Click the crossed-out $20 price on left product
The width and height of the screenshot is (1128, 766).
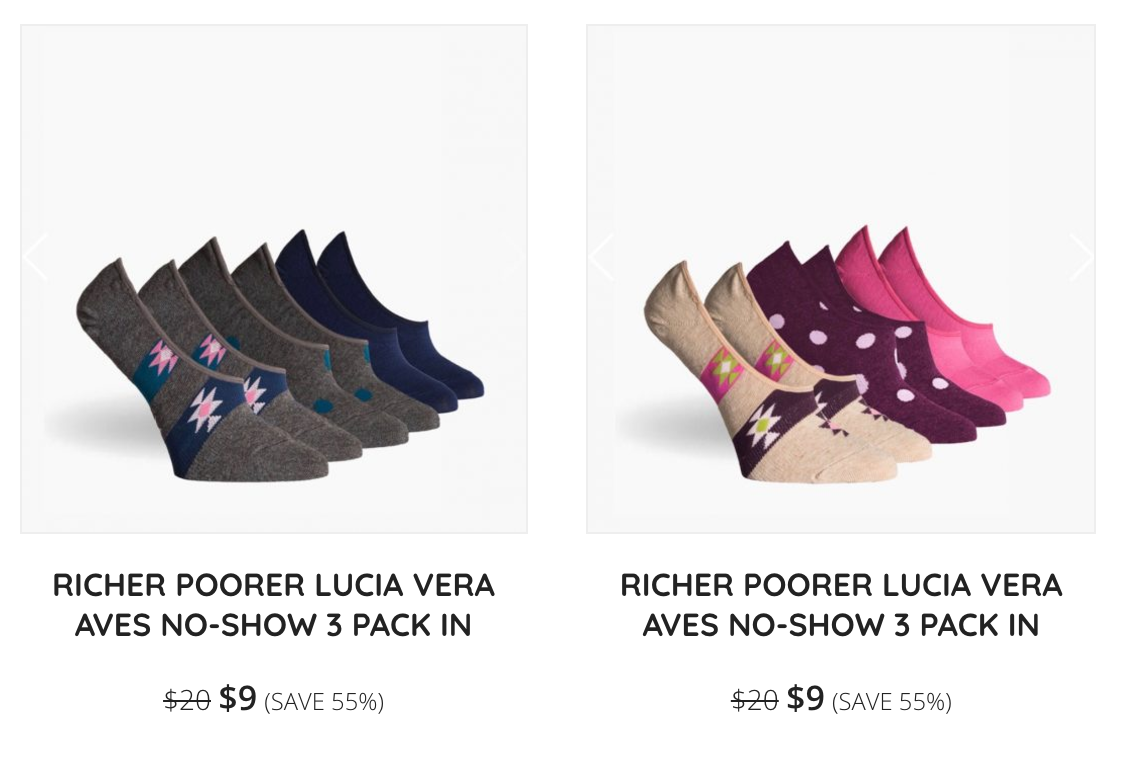[x=187, y=700]
